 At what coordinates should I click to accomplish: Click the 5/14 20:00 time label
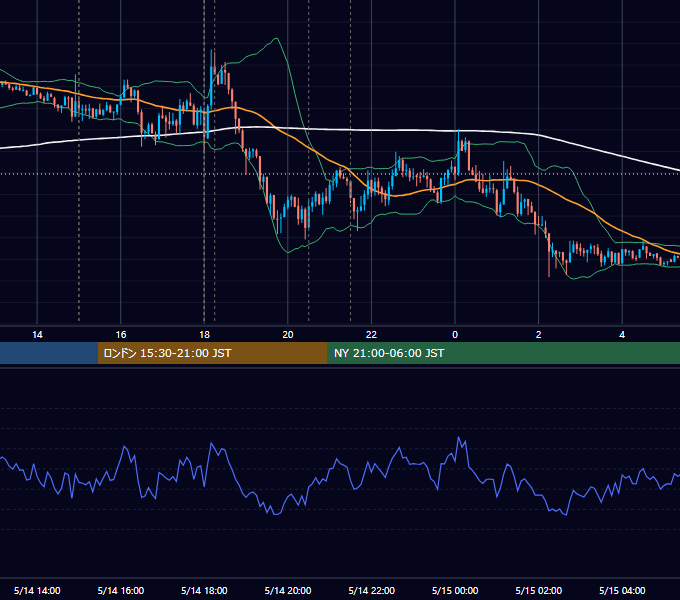click(x=288, y=590)
